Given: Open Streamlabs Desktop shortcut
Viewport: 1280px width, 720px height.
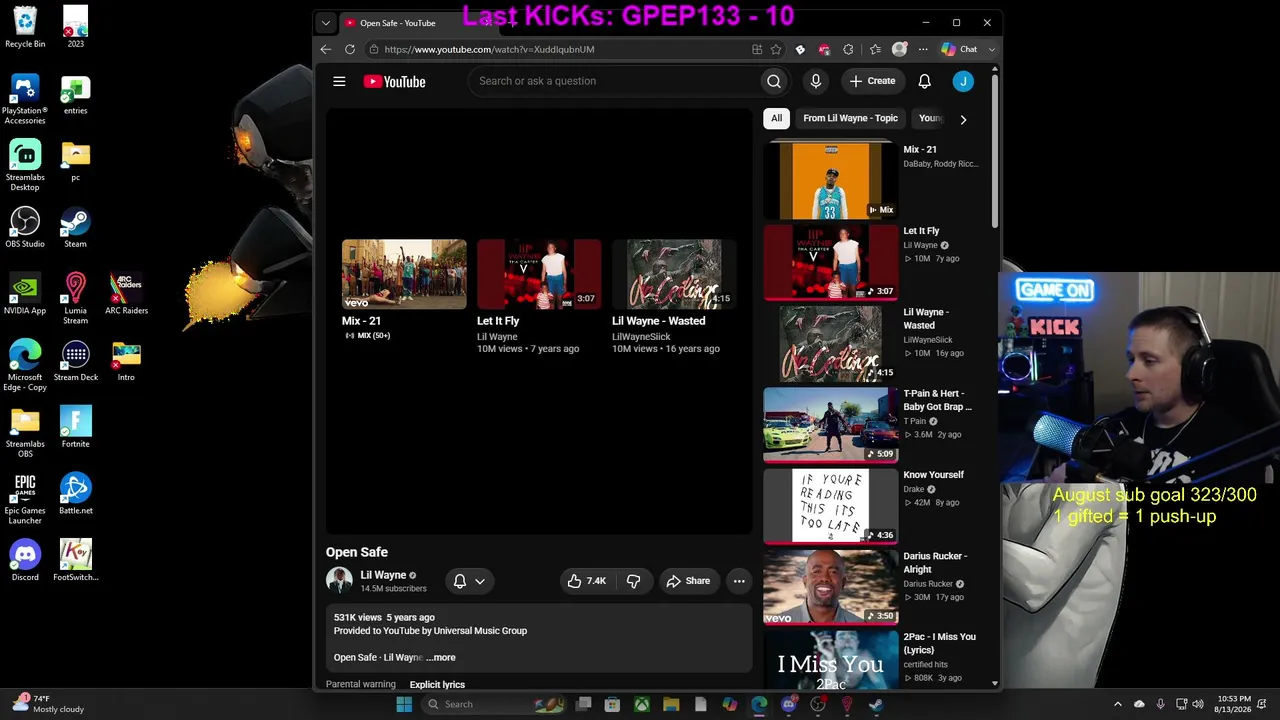Looking at the screenshot, I should pyautogui.click(x=25, y=165).
